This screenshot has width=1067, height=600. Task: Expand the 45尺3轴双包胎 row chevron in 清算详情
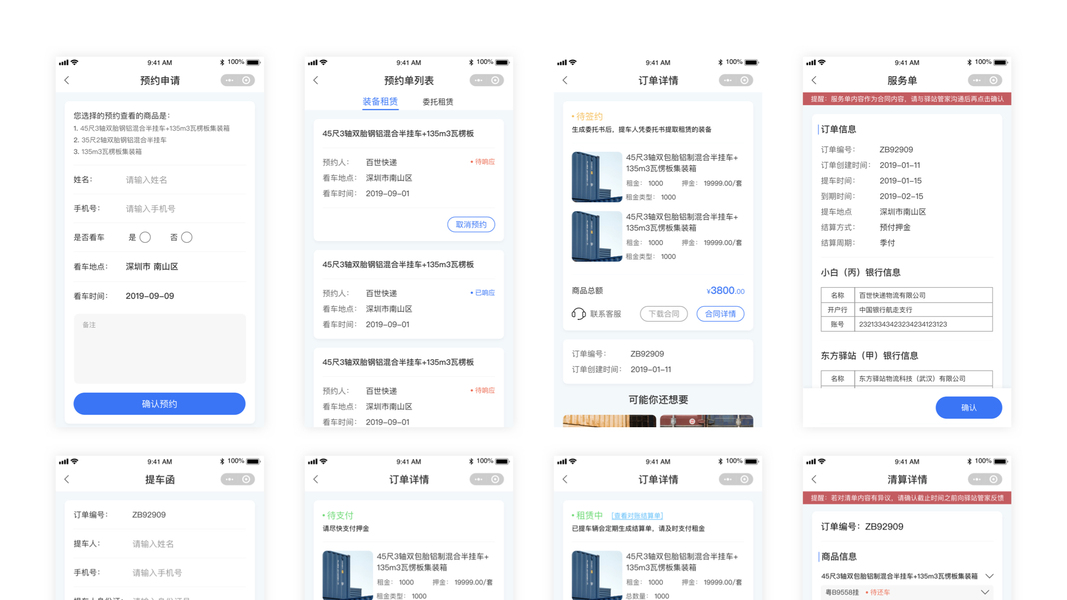[x=989, y=576]
